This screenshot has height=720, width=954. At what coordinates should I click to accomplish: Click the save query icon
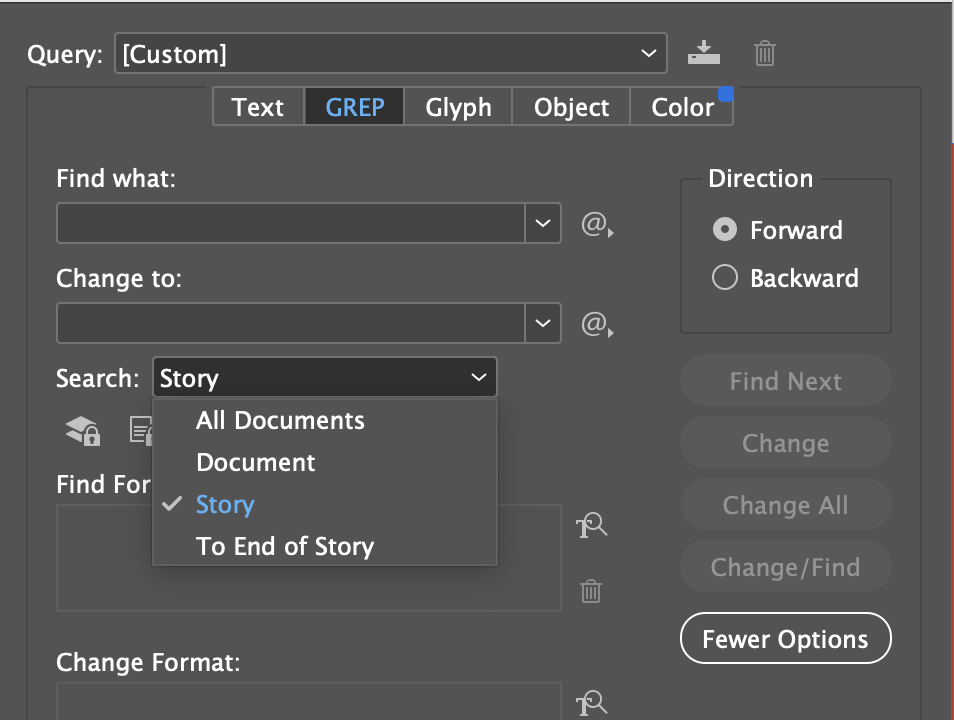click(x=703, y=53)
